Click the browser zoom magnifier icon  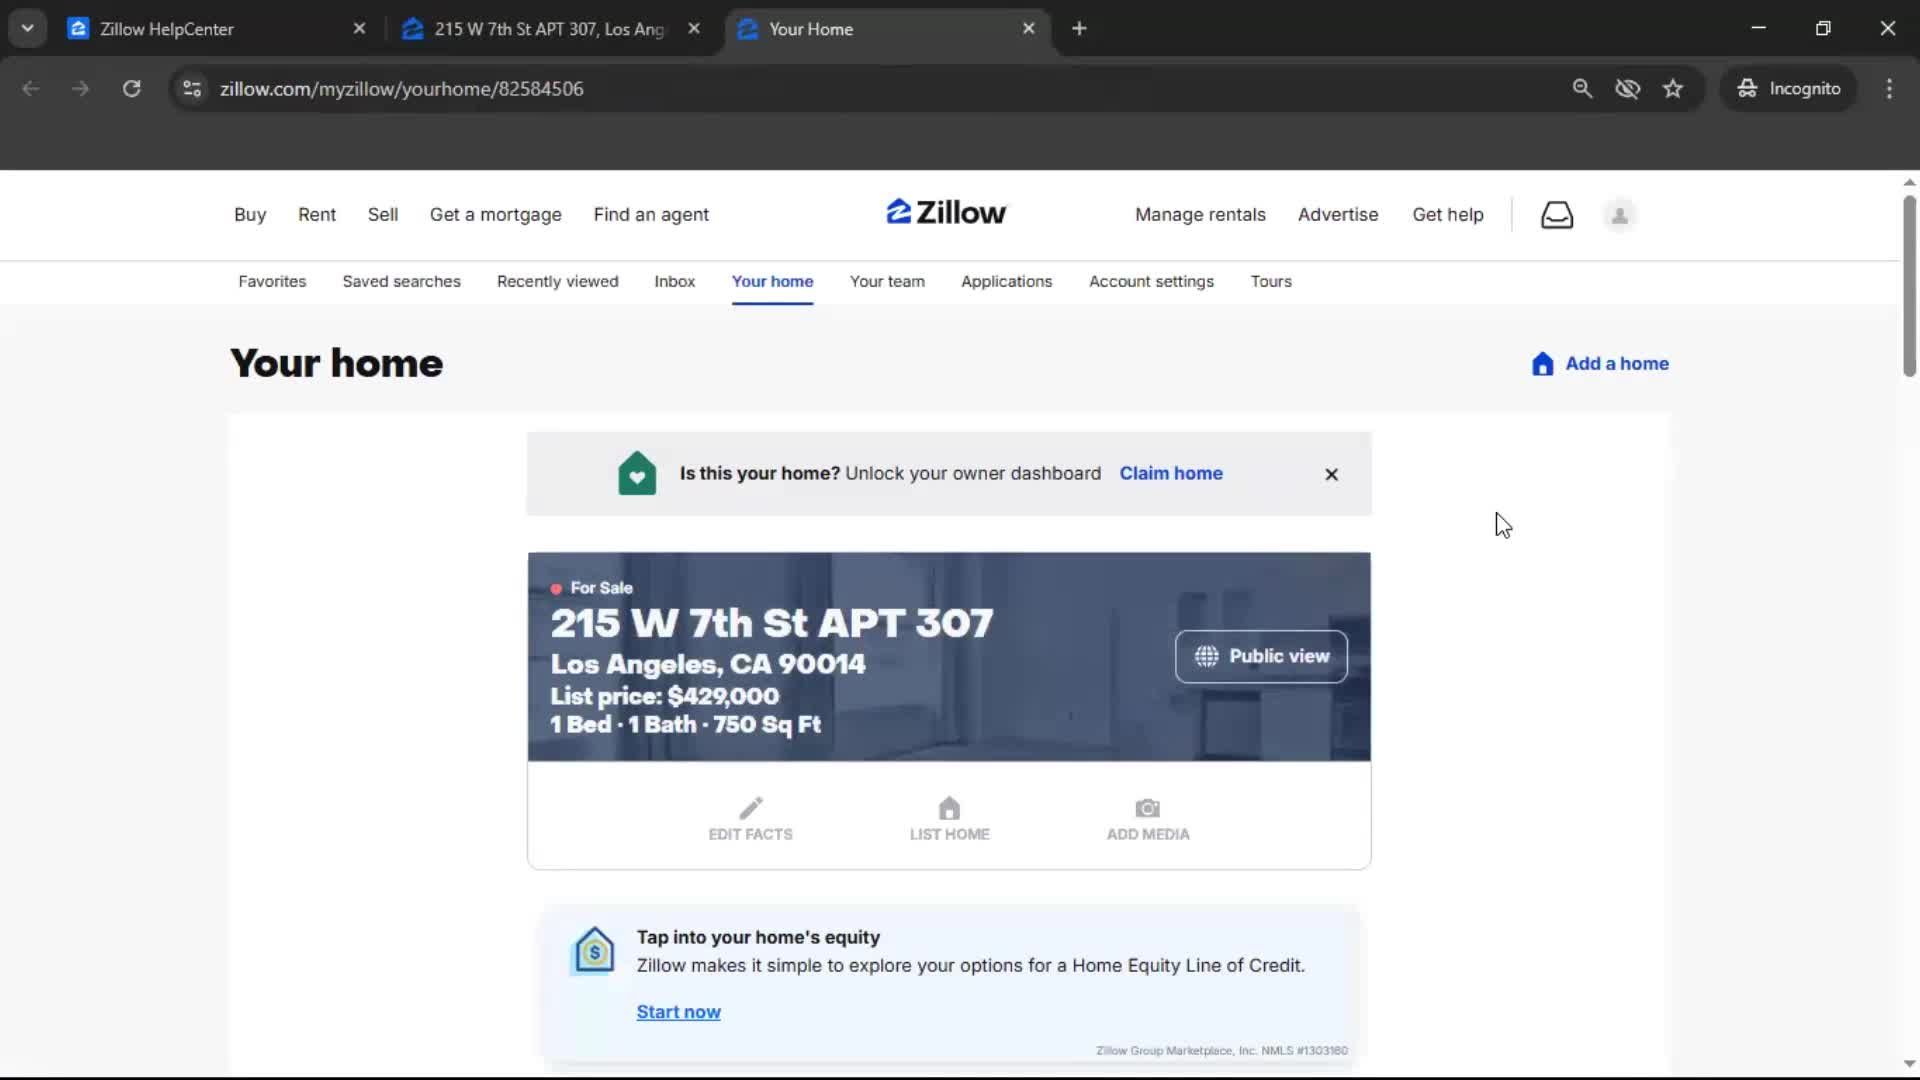tap(1582, 89)
